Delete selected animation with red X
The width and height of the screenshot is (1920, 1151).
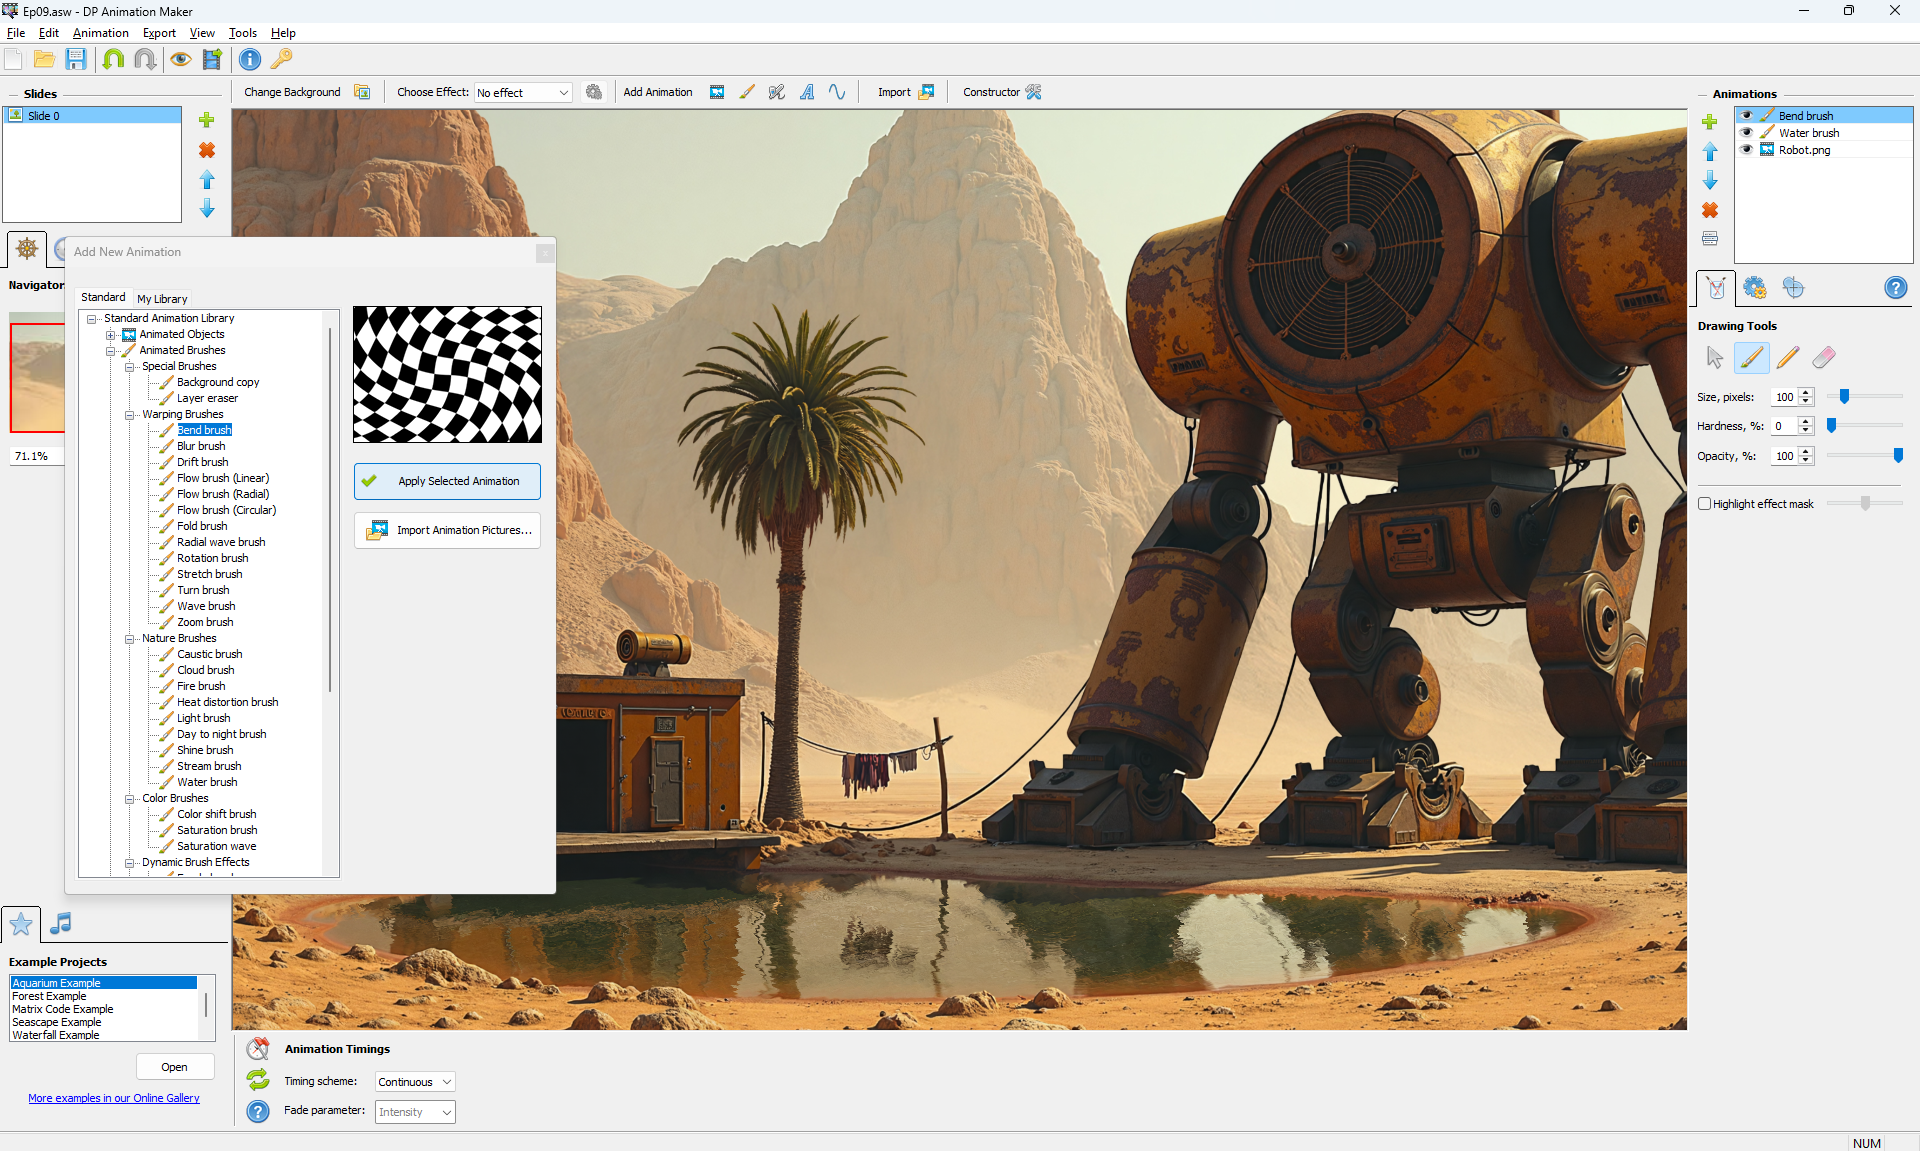1710,210
